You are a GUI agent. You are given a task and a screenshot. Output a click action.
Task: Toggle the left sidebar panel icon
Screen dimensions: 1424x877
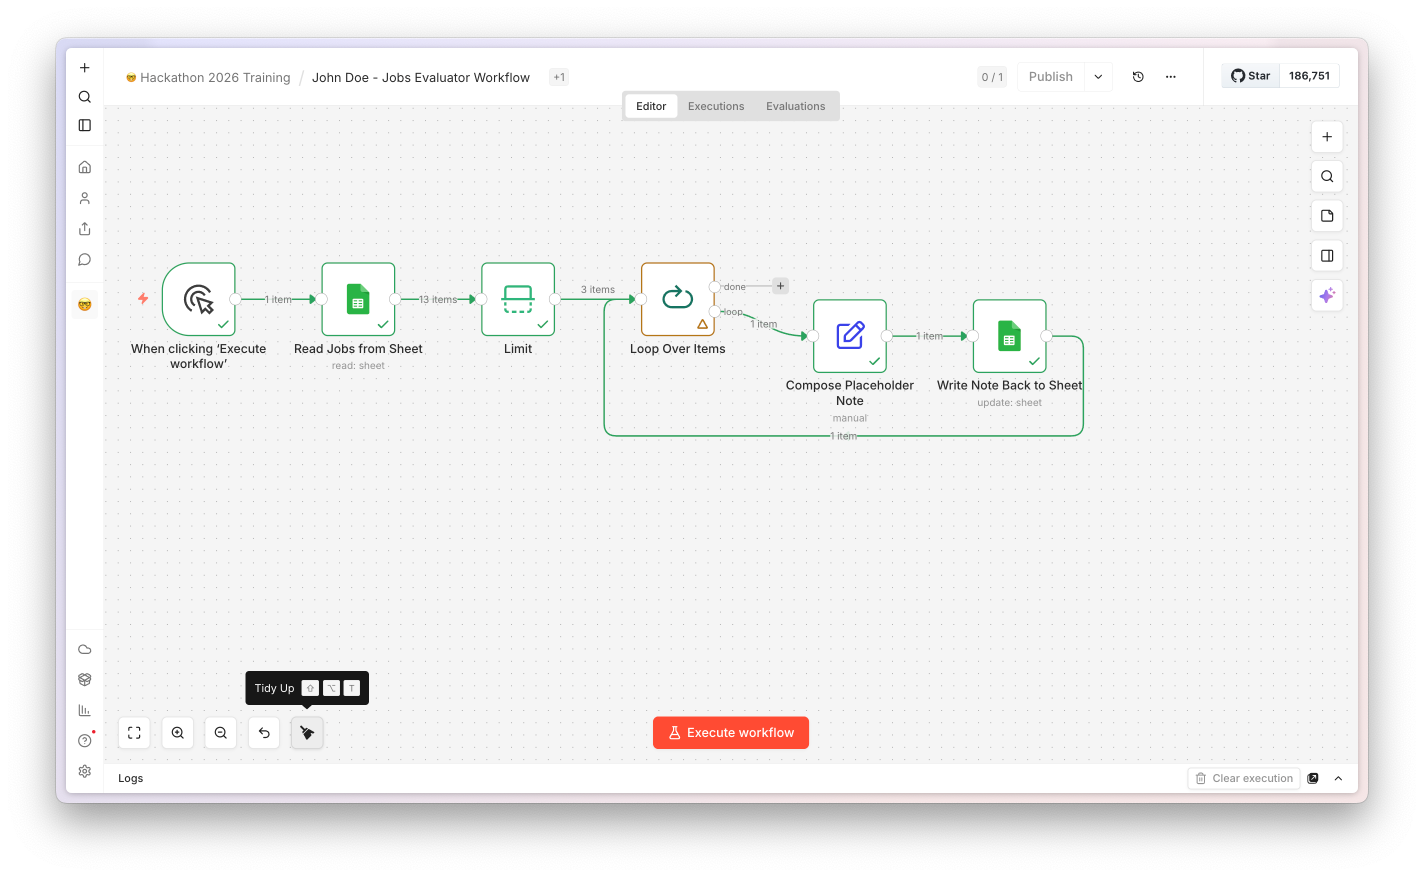click(x=85, y=125)
